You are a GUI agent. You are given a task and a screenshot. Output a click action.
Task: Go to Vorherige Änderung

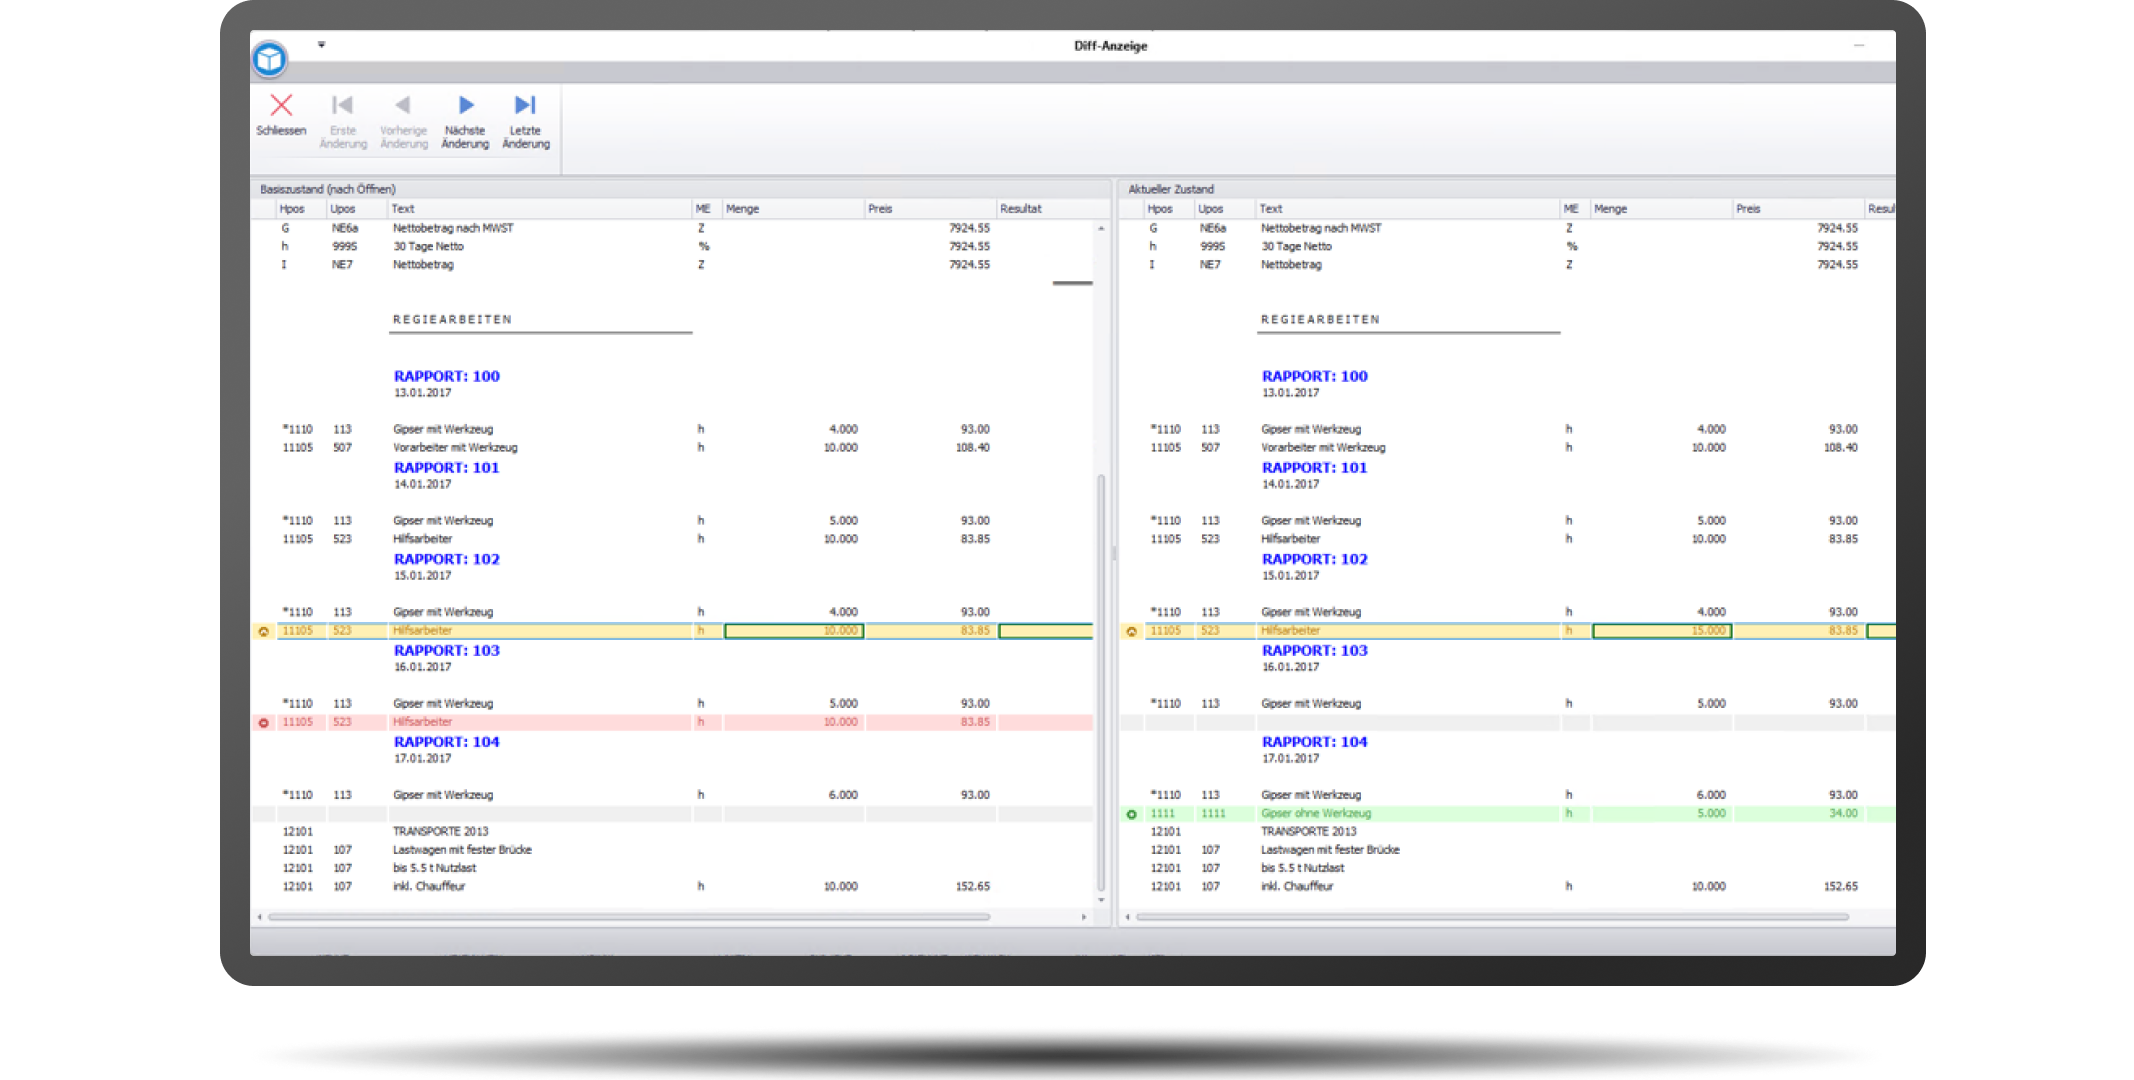pos(403,120)
